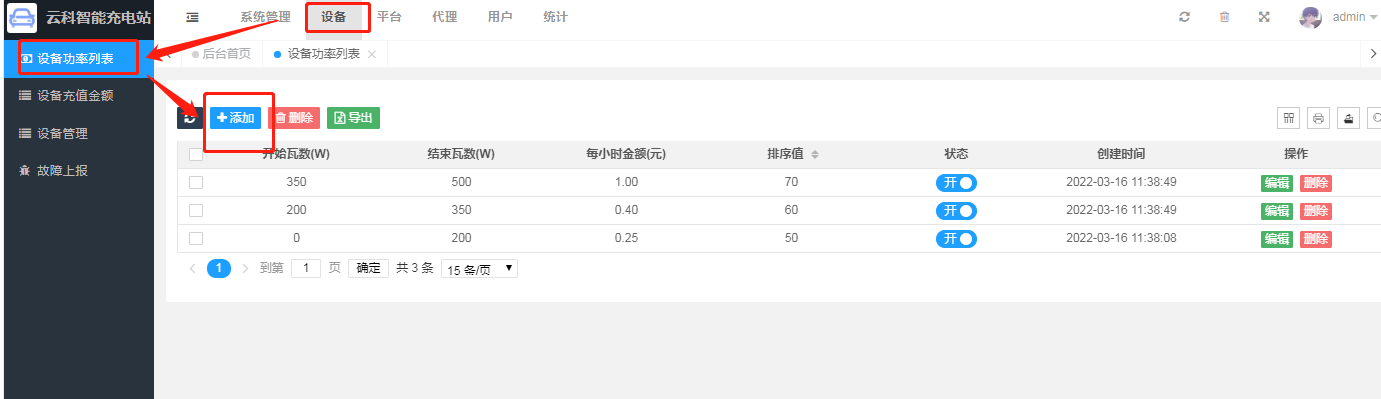Tick the select-all checkbox in table header
Image resolution: width=1381 pixels, height=399 pixels.
coord(196,154)
